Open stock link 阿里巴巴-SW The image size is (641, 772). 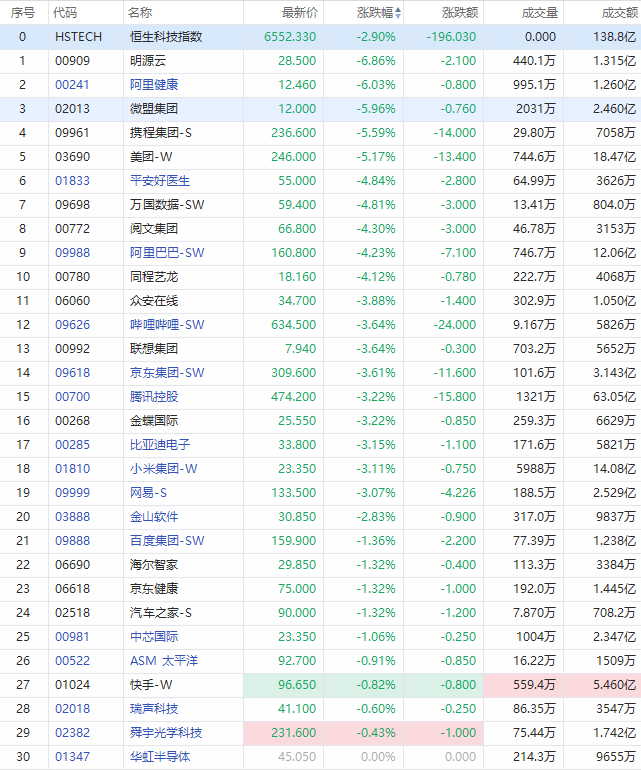[x=167, y=253]
